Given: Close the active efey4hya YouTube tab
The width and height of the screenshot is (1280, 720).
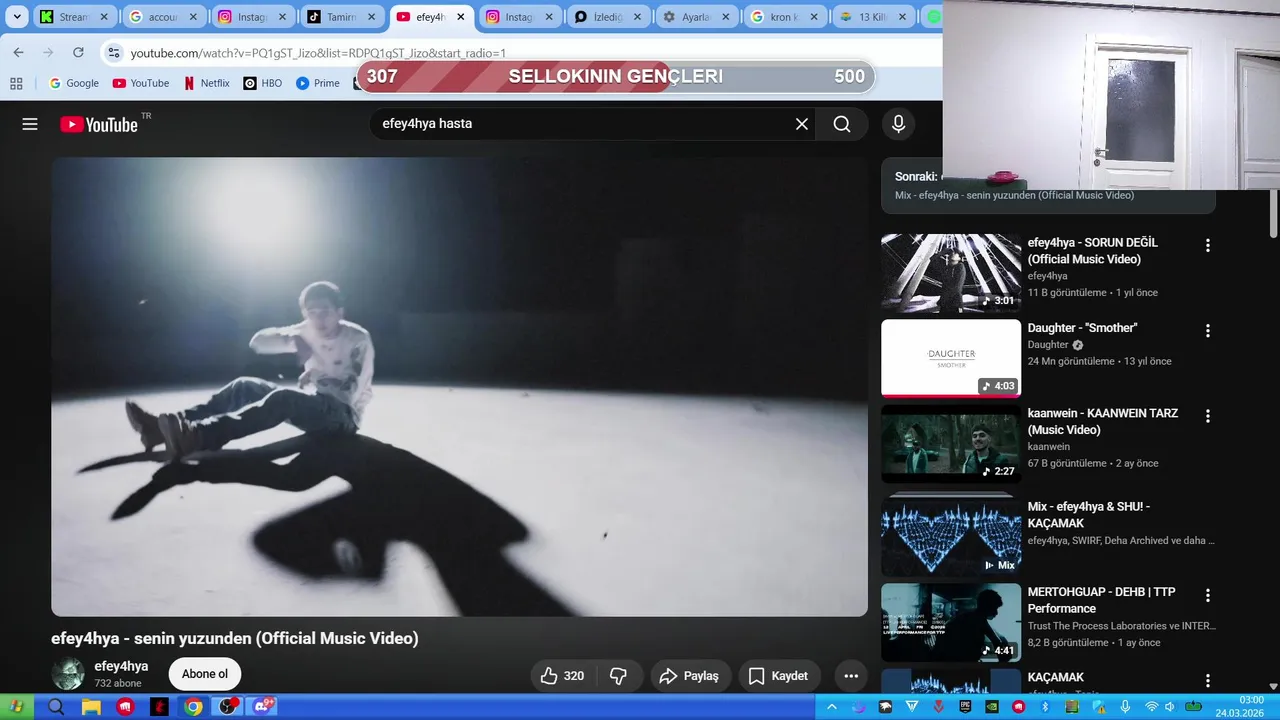Looking at the screenshot, I should pos(461,17).
